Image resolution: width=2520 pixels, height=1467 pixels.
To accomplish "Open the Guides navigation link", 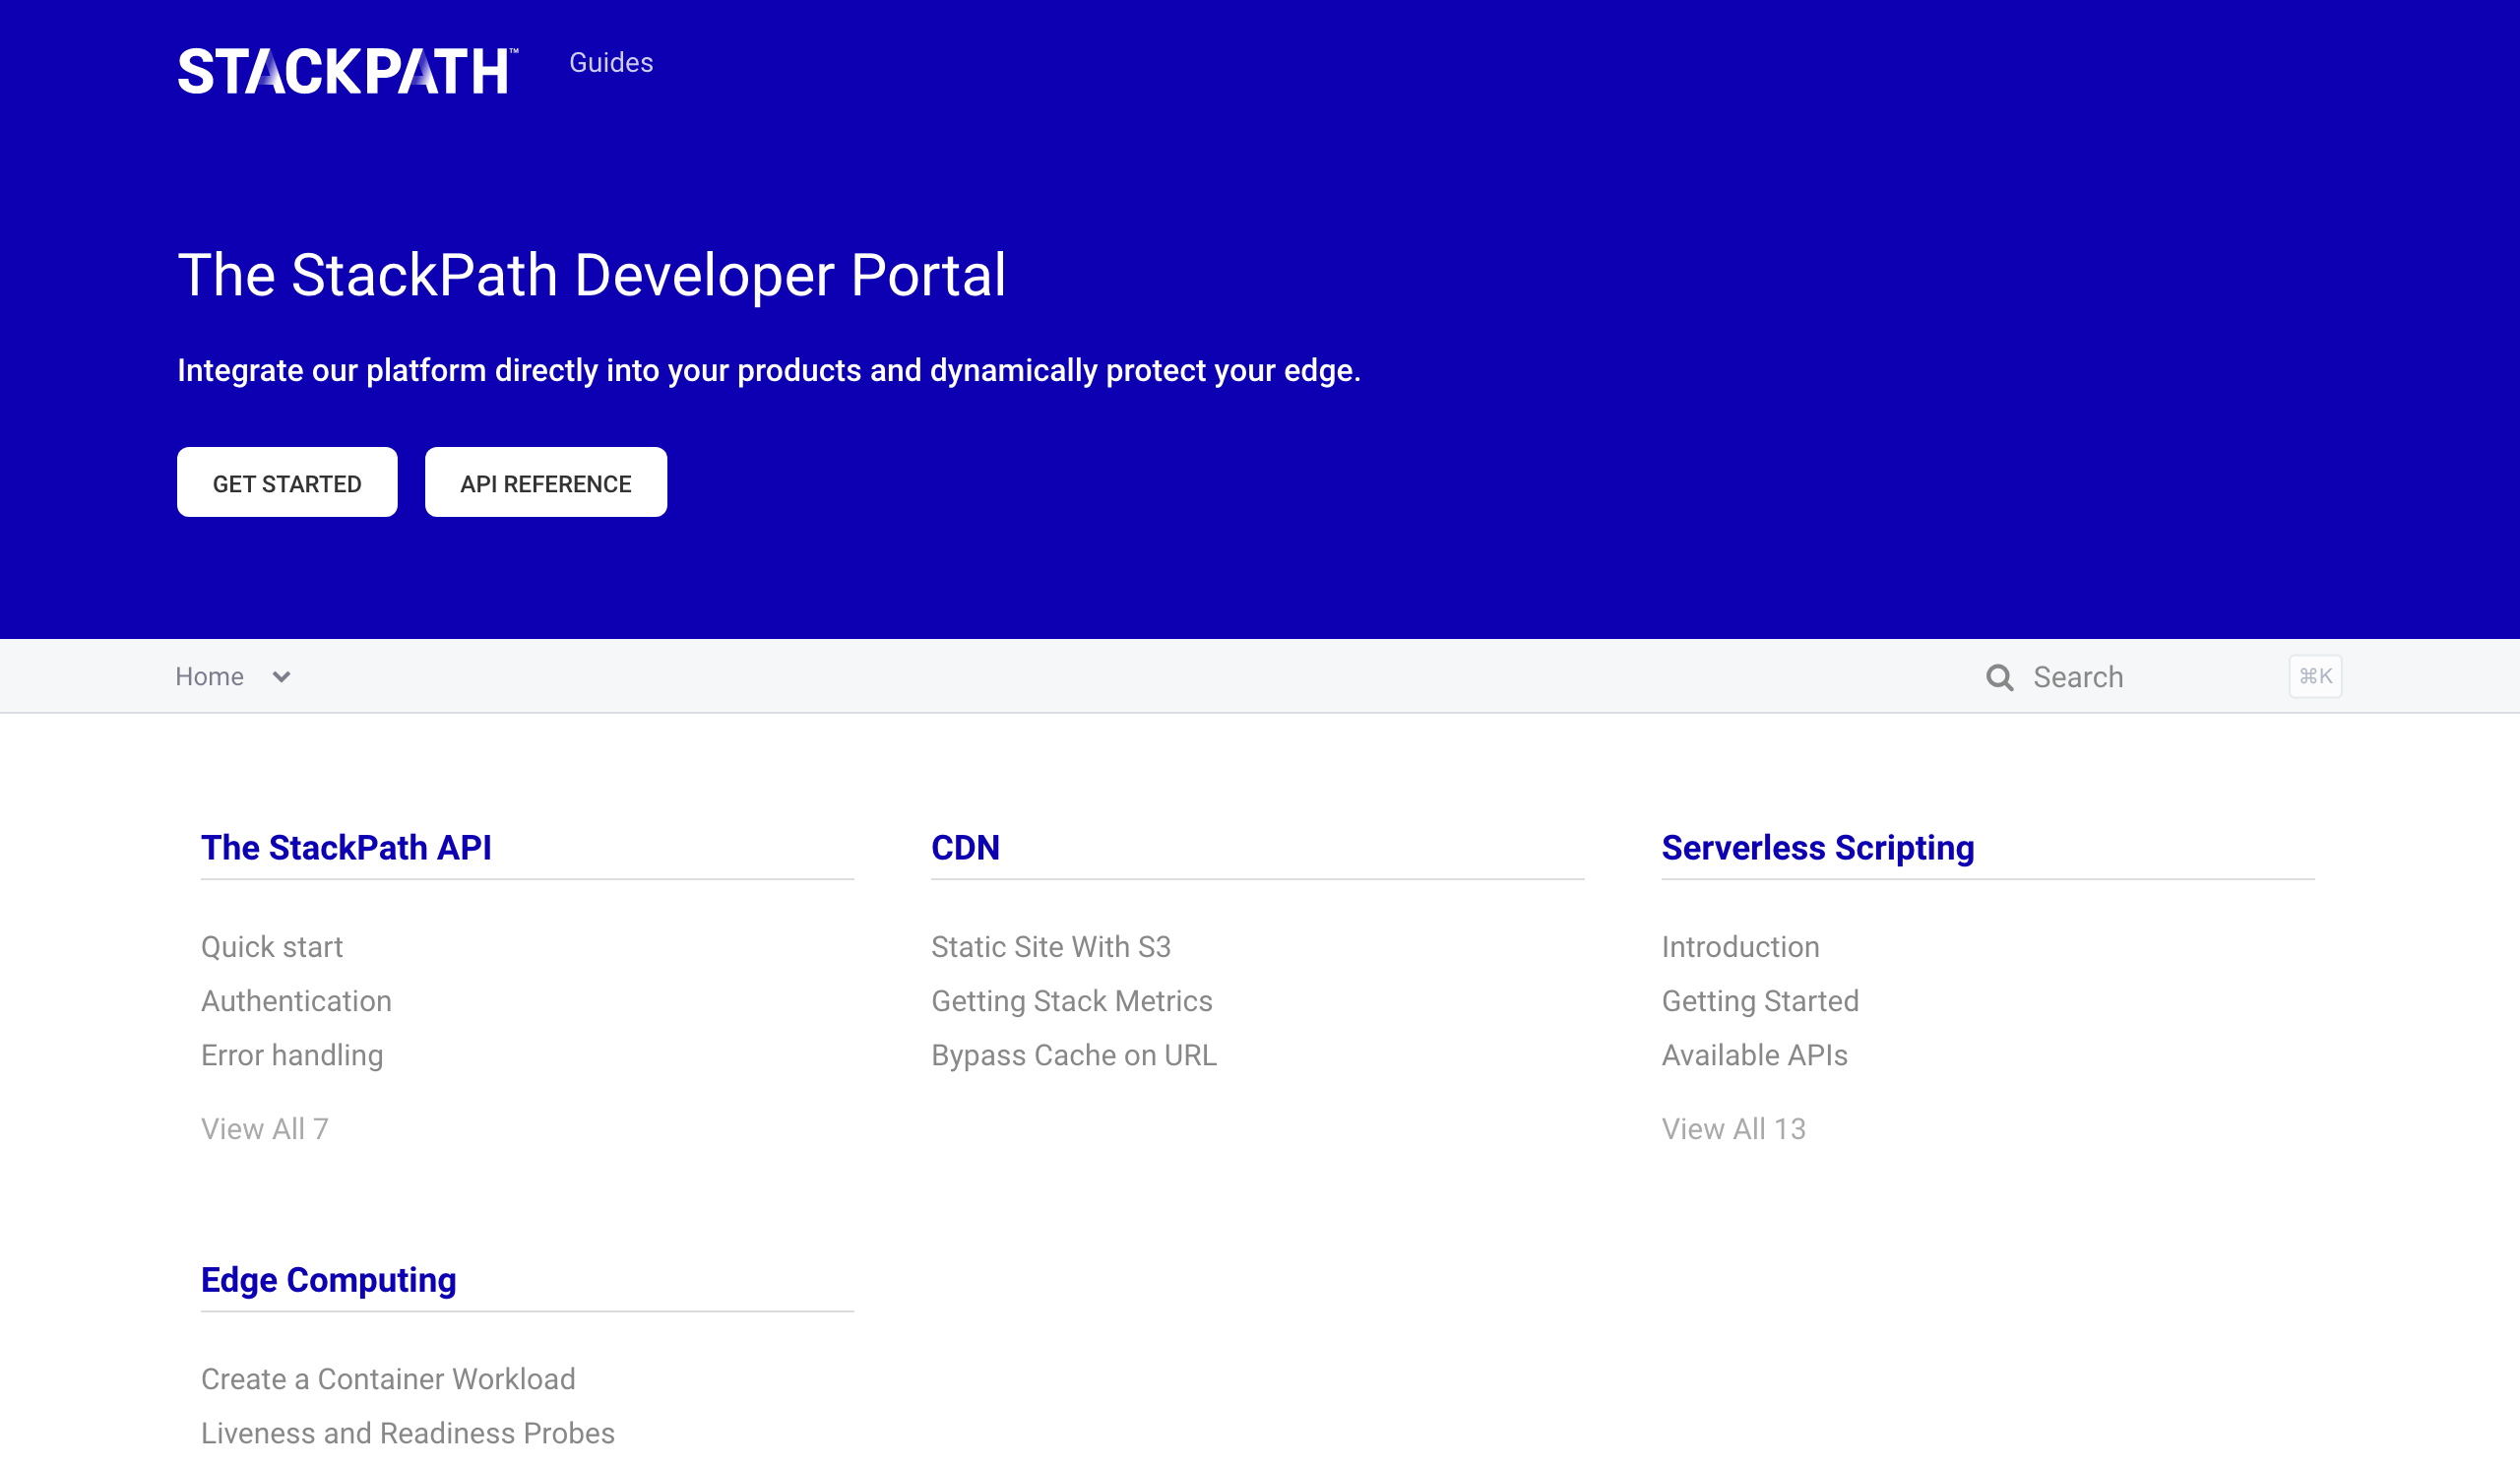I will pos(611,63).
